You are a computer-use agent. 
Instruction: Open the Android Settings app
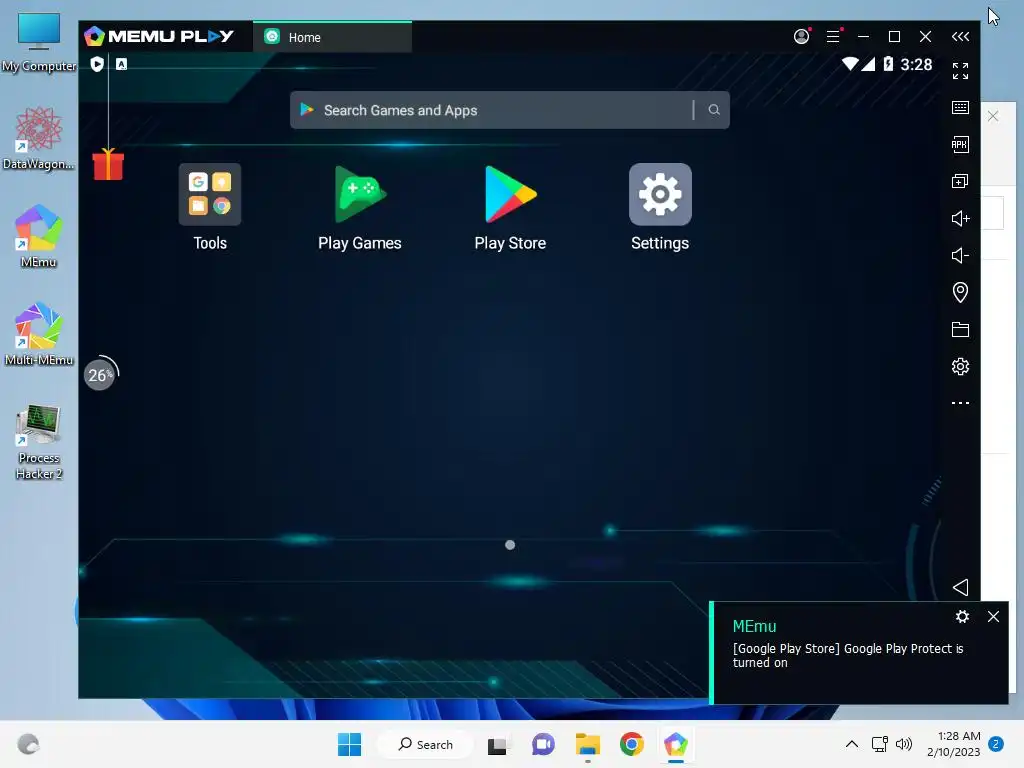click(660, 195)
